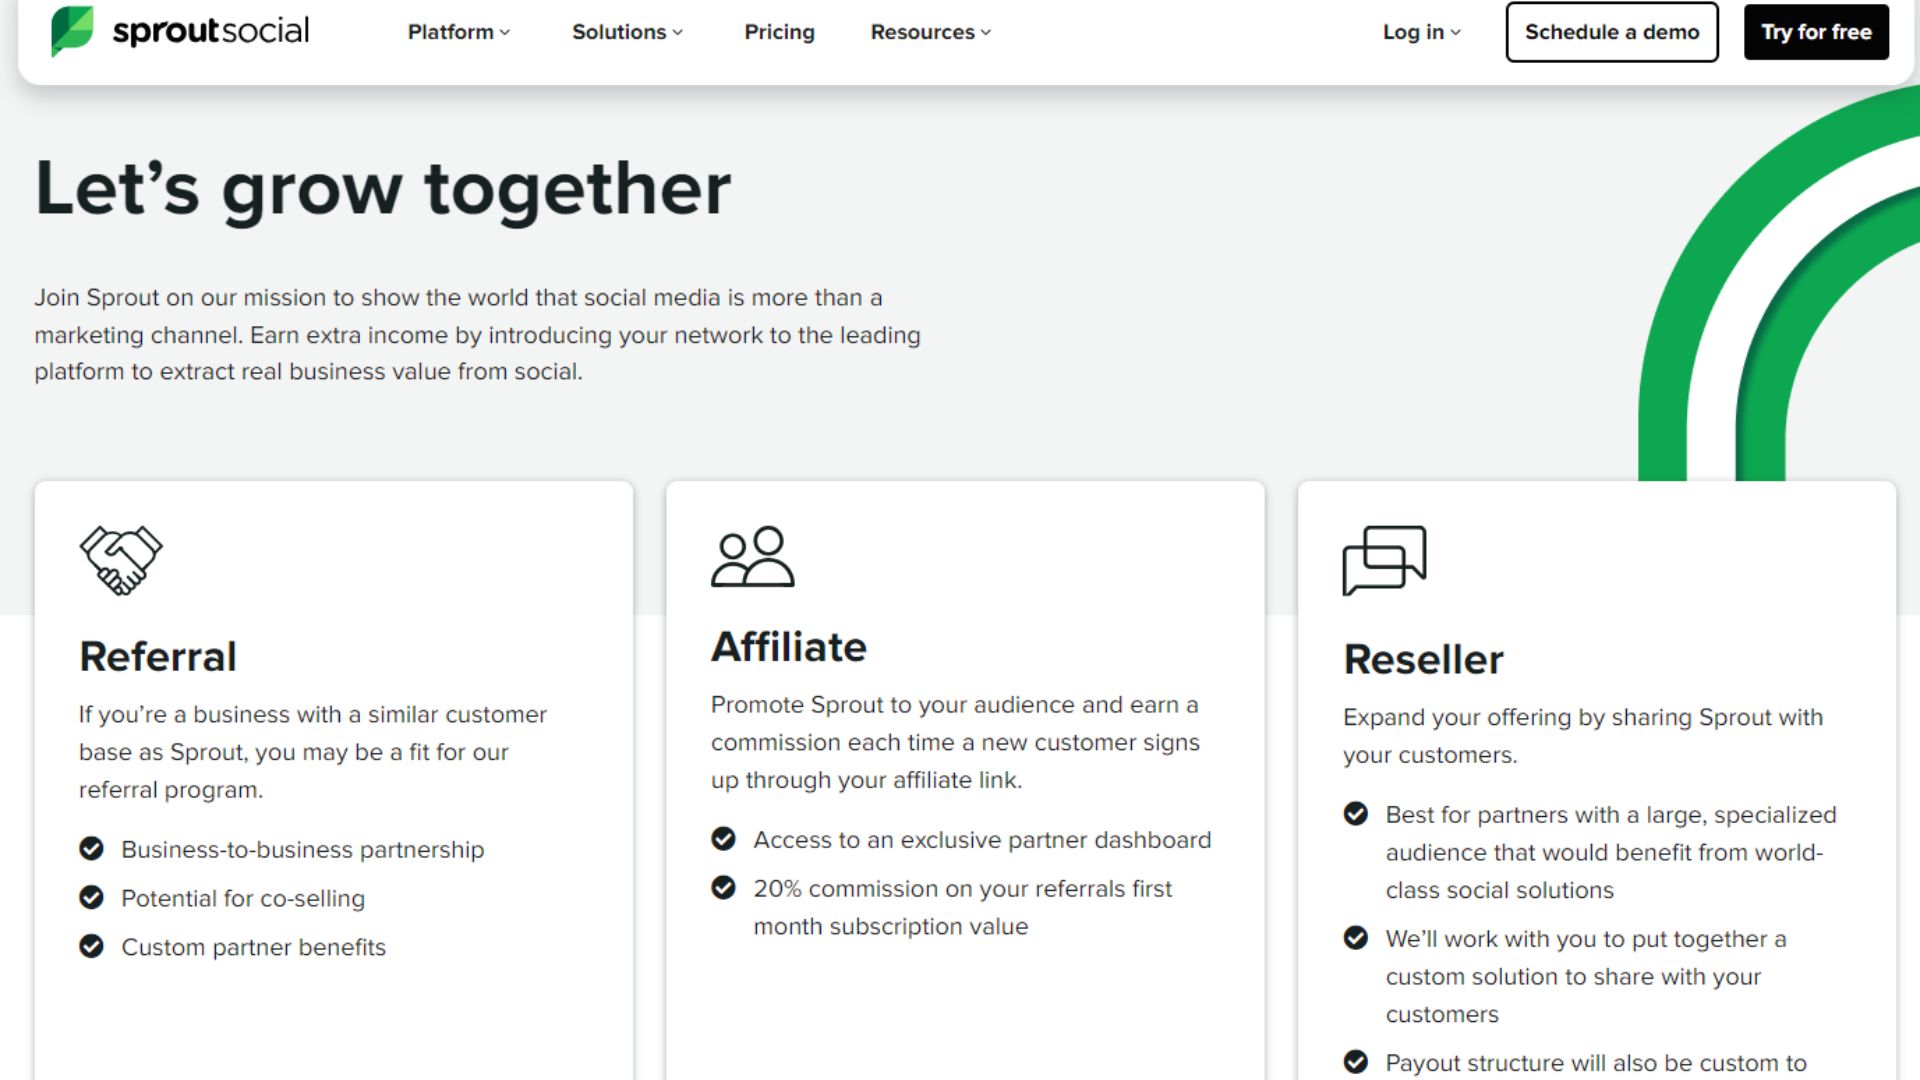Click checkmark beside Potential for co-selling
Image resolution: width=1920 pixels, height=1080 pixels.
(x=91, y=898)
